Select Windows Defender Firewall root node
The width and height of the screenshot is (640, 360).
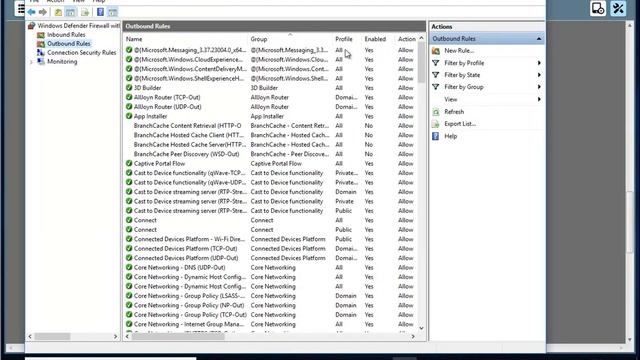coord(78,26)
